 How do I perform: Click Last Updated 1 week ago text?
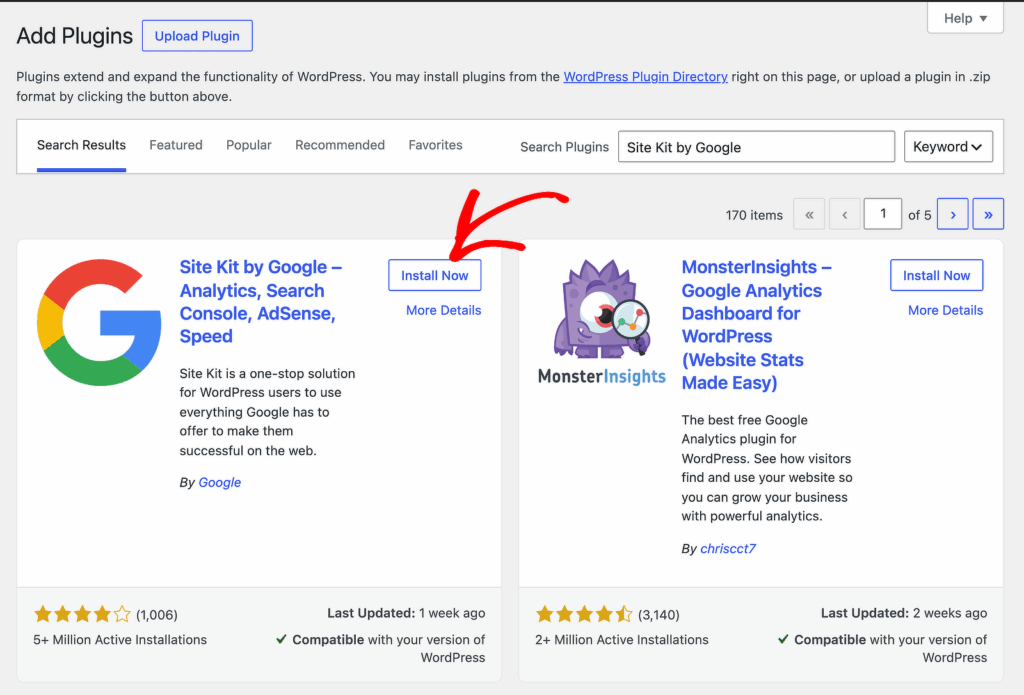coord(406,613)
